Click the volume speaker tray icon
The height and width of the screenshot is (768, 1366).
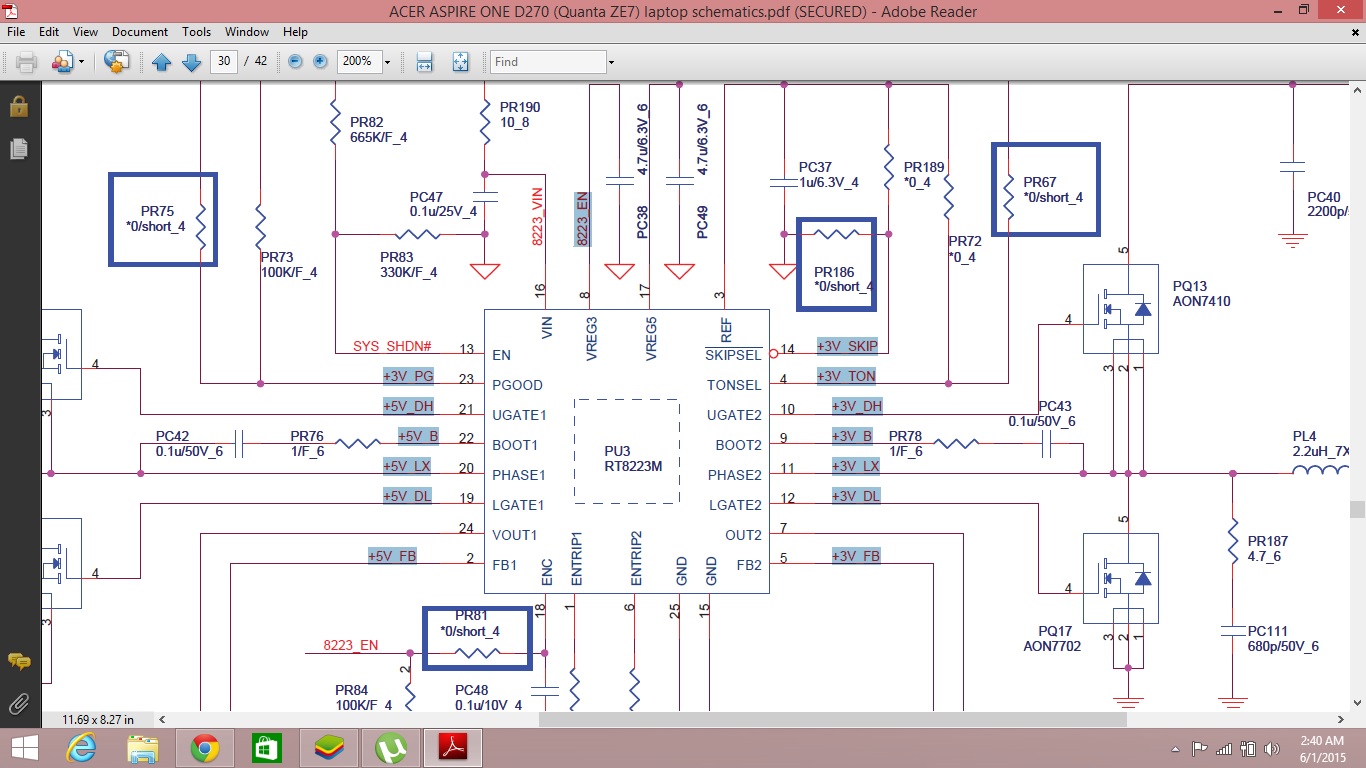(x=1272, y=748)
